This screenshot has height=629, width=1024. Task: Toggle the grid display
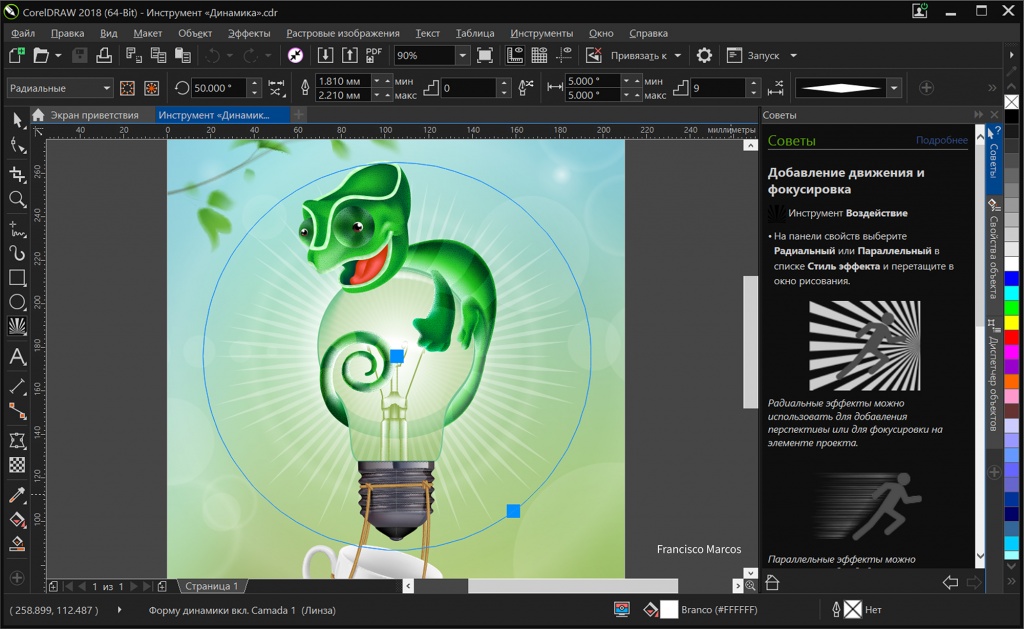click(539, 56)
